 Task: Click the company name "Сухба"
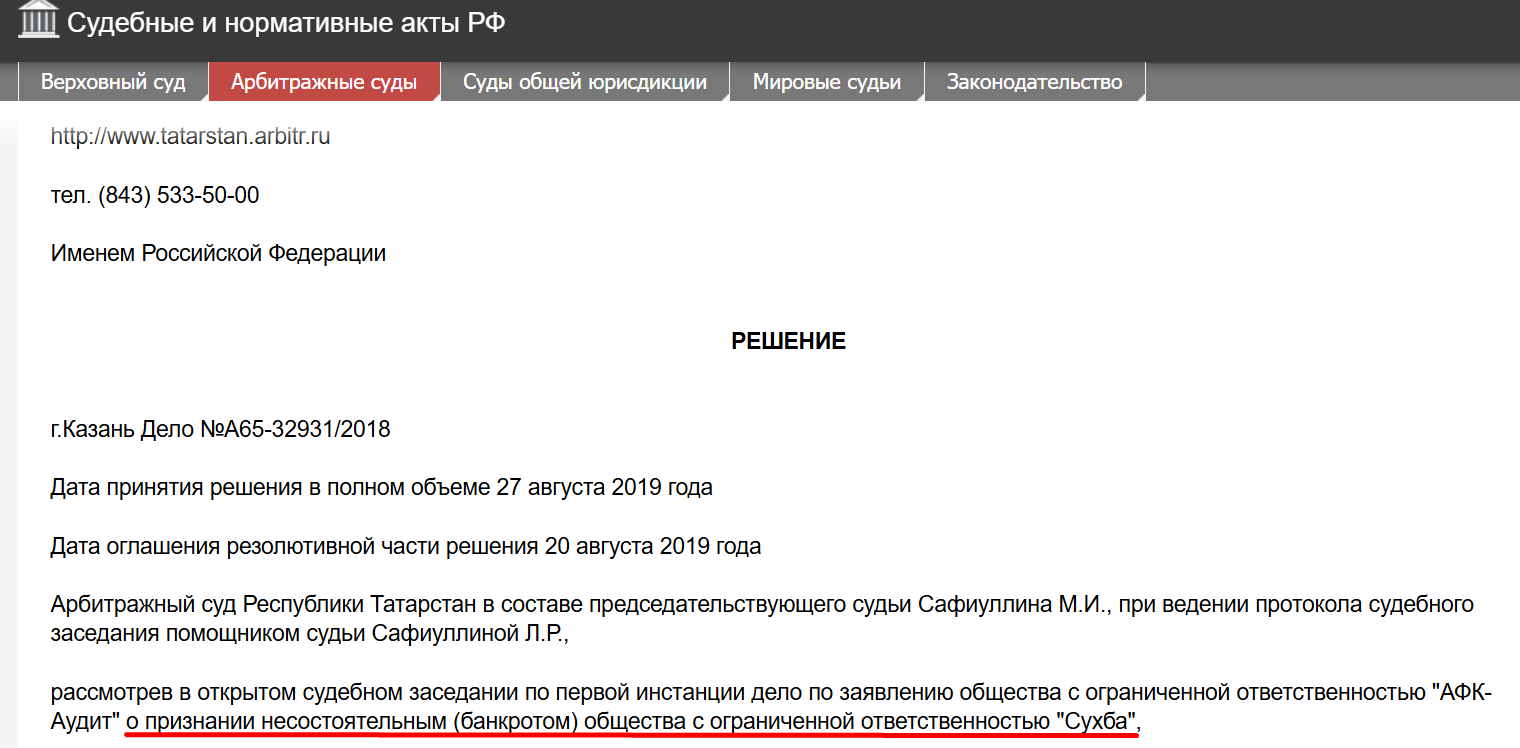point(1098,721)
